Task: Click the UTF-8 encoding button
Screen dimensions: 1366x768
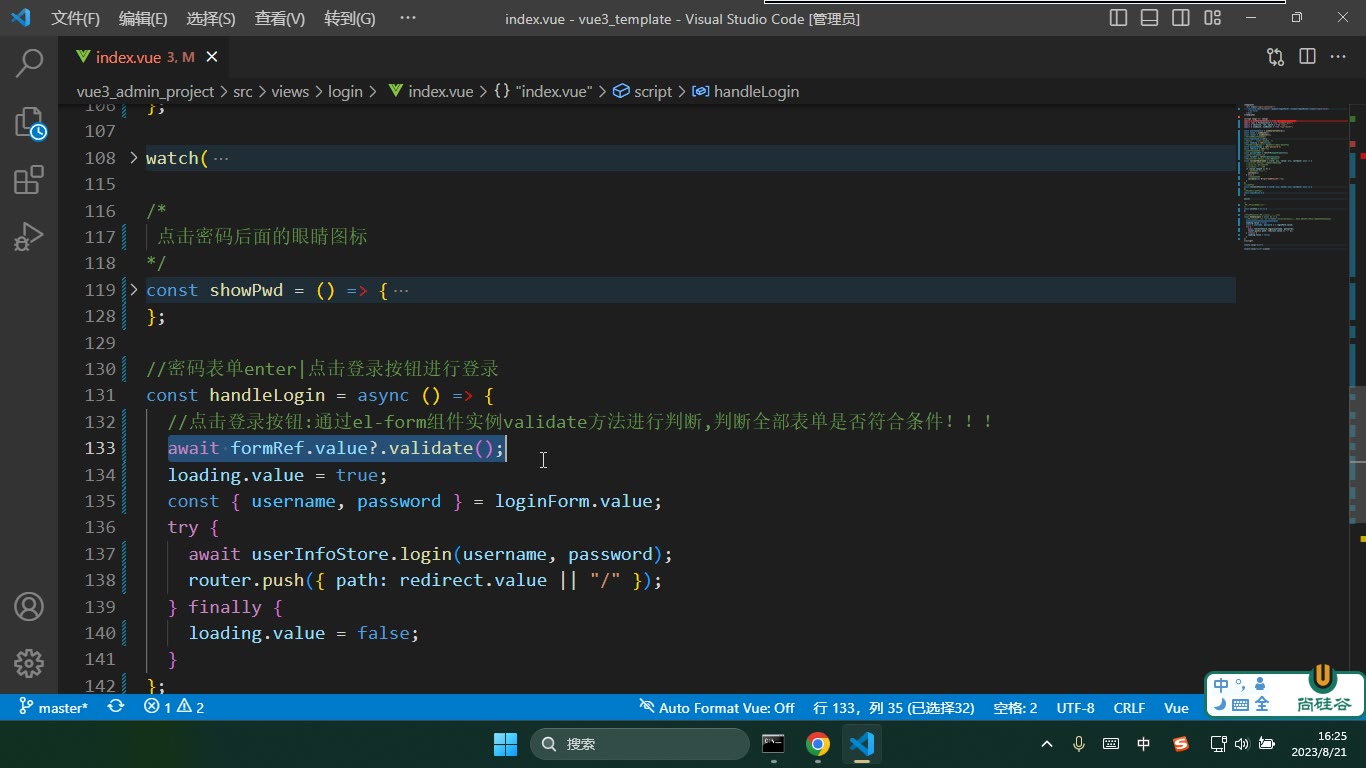Action: coord(1075,707)
